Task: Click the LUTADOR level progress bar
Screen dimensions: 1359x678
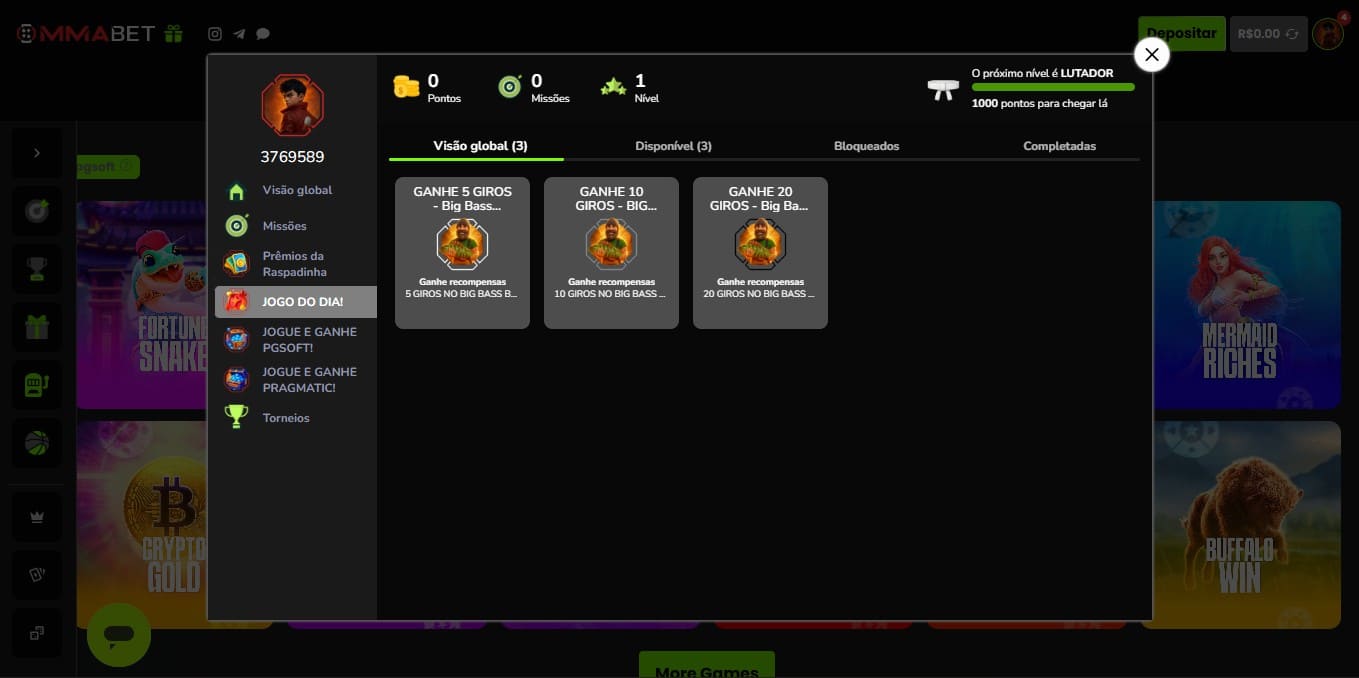Action: tap(1053, 88)
